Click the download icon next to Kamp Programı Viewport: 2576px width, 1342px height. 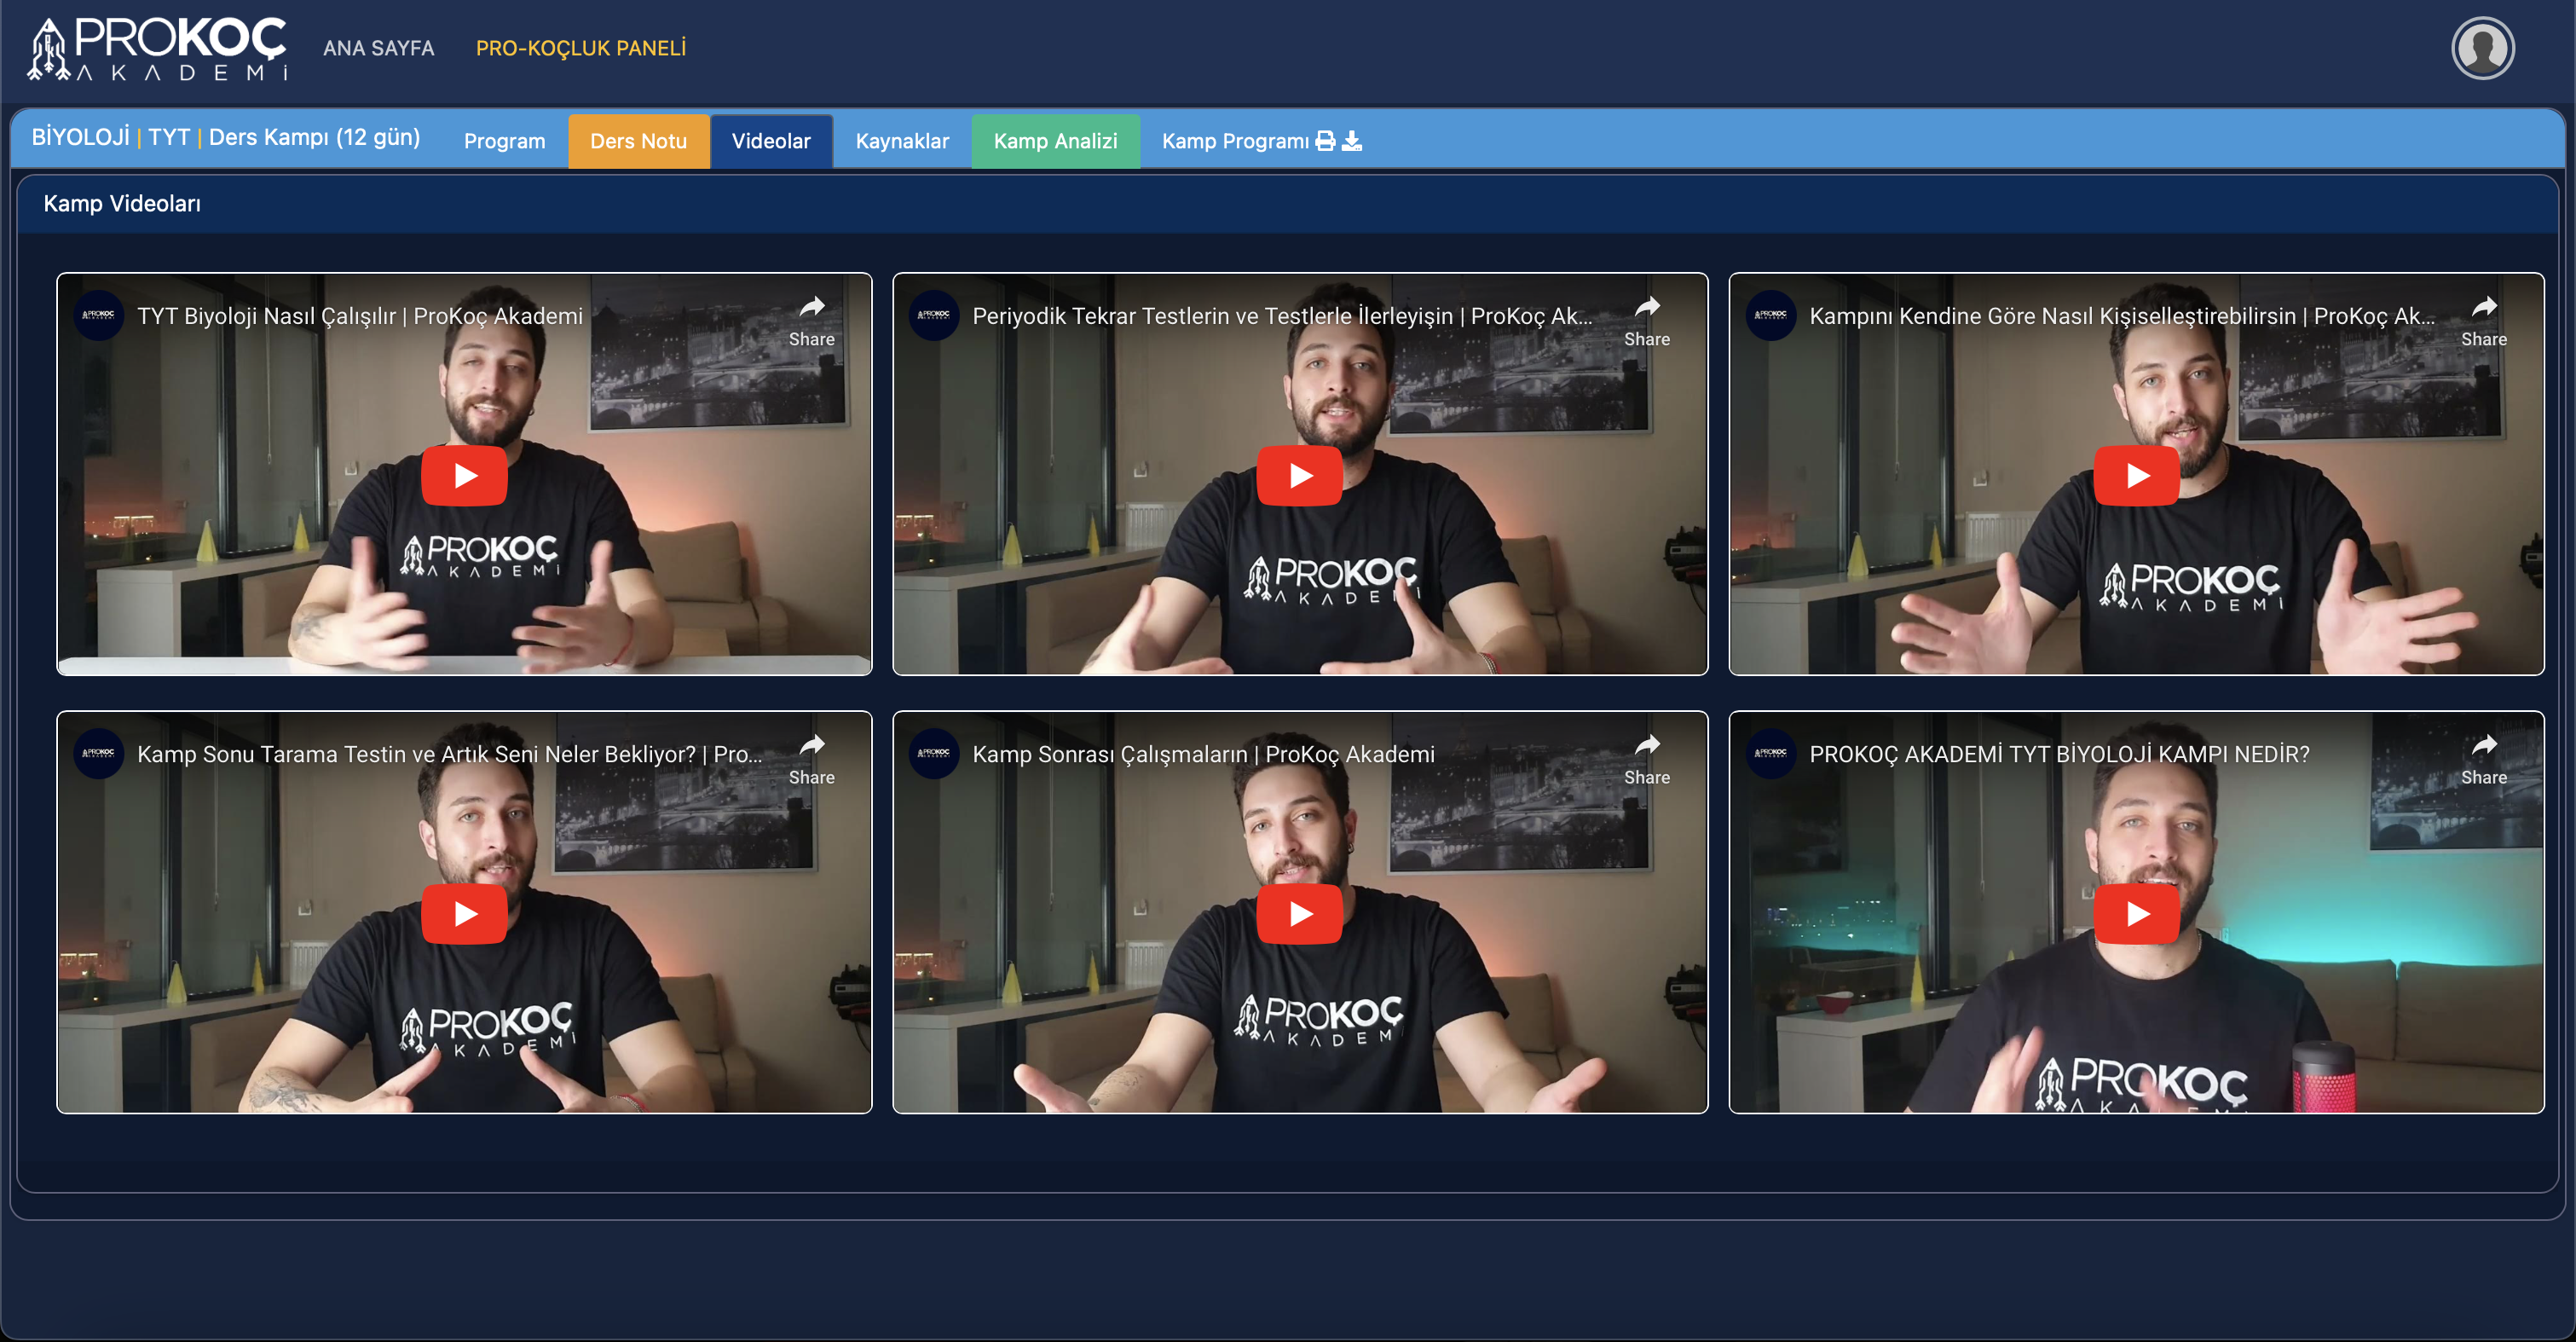click(x=1352, y=141)
